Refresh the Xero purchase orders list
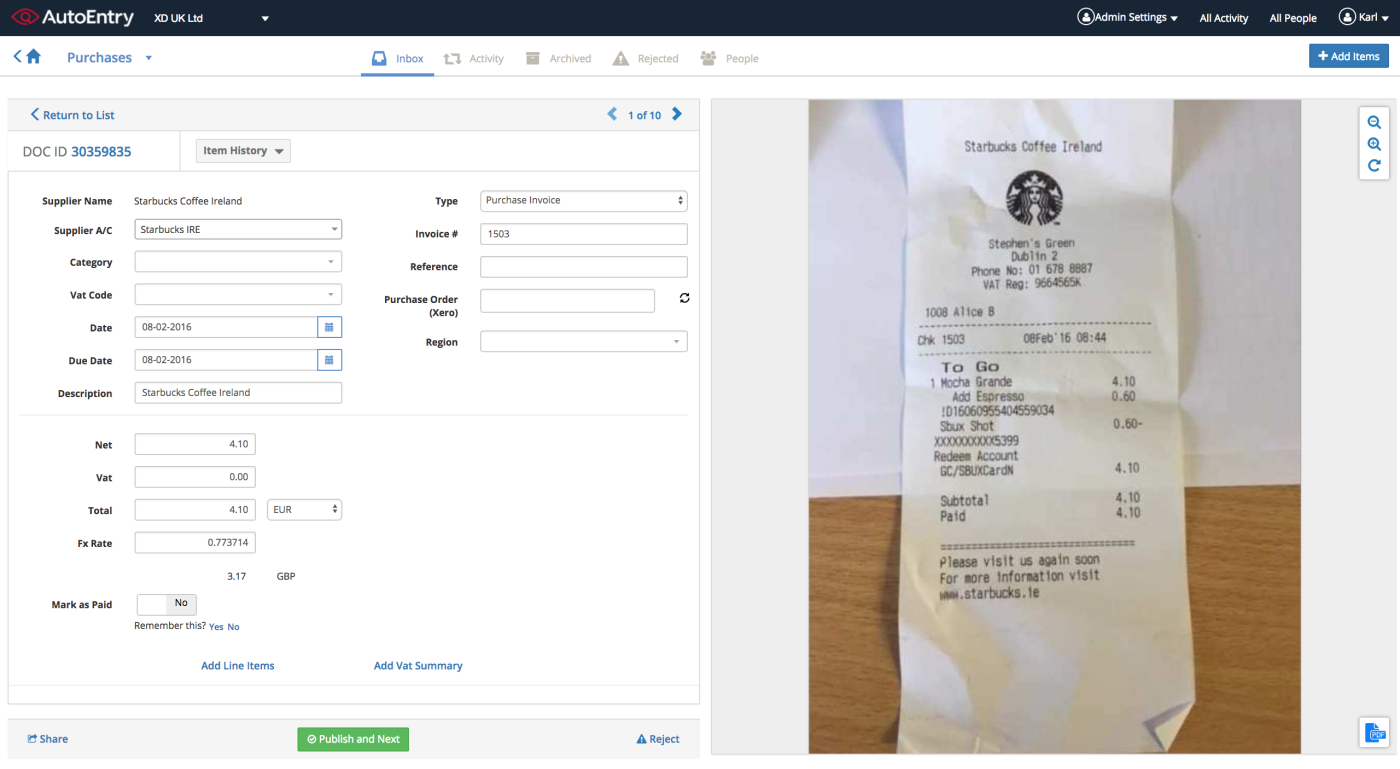 click(x=685, y=298)
